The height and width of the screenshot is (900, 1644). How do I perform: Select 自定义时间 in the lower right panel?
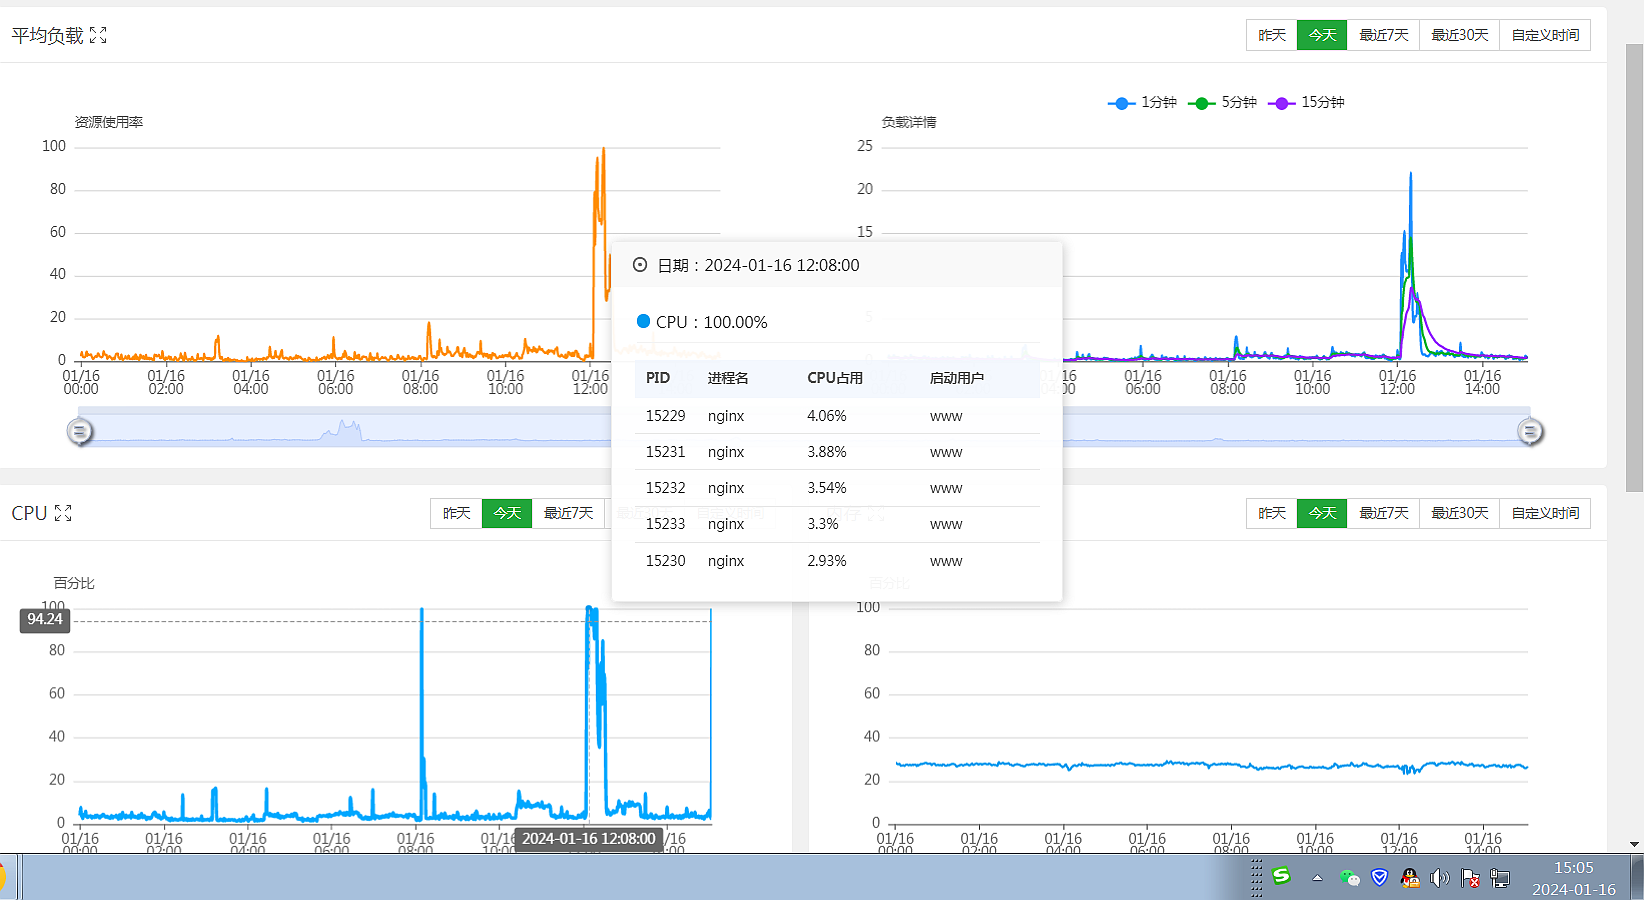click(x=1545, y=513)
